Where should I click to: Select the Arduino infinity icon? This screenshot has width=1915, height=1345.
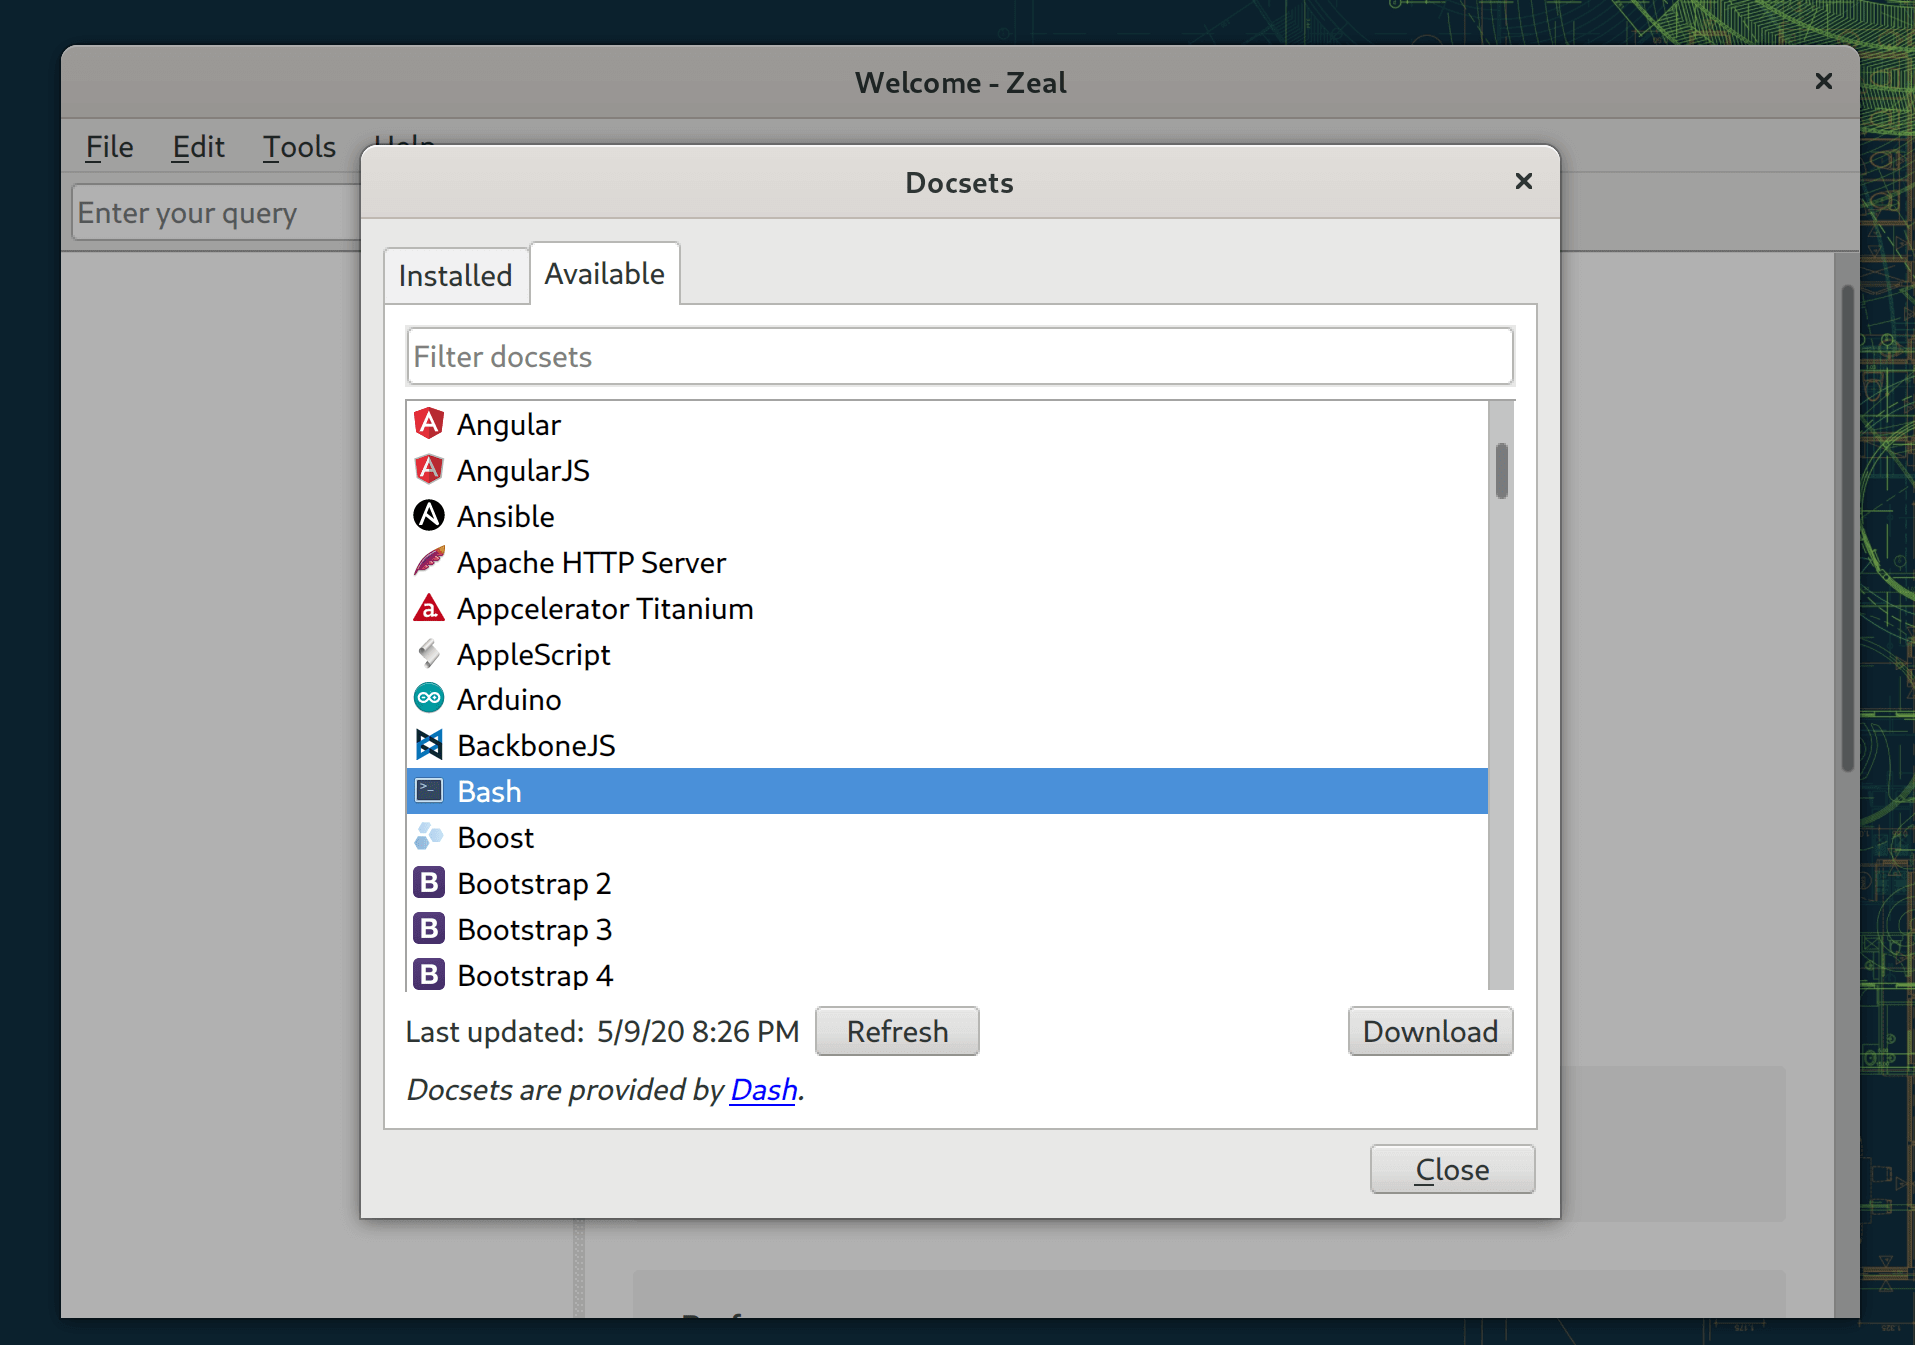pos(429,699)
